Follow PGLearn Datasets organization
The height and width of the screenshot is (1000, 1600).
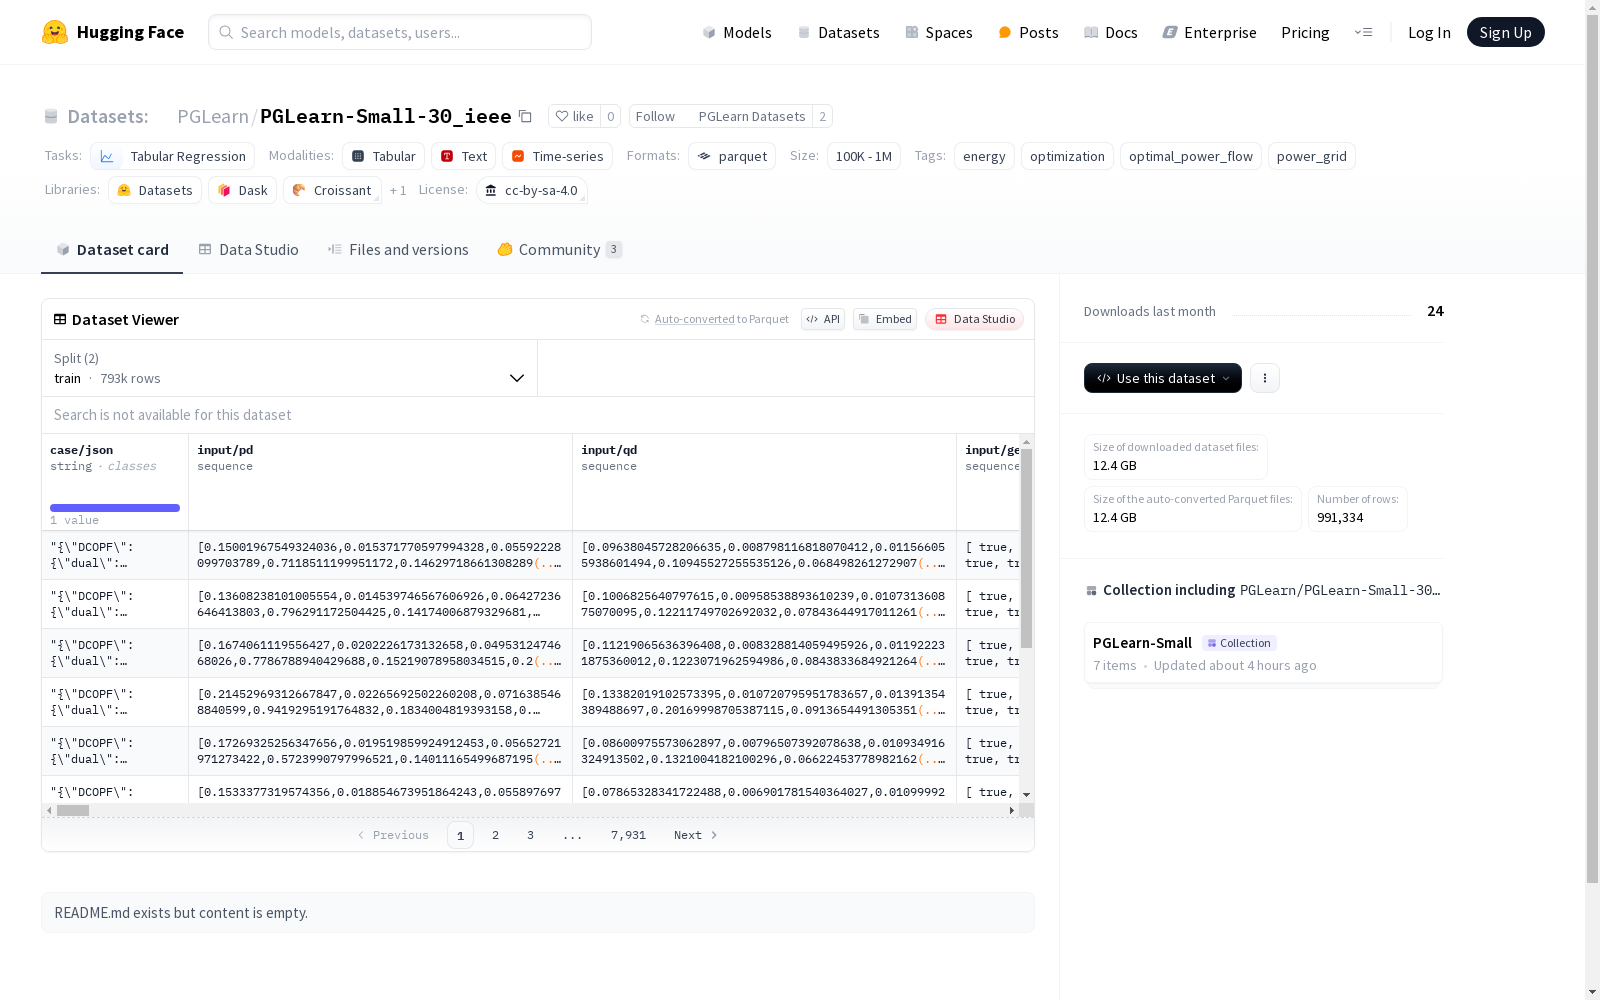(655, 116)
